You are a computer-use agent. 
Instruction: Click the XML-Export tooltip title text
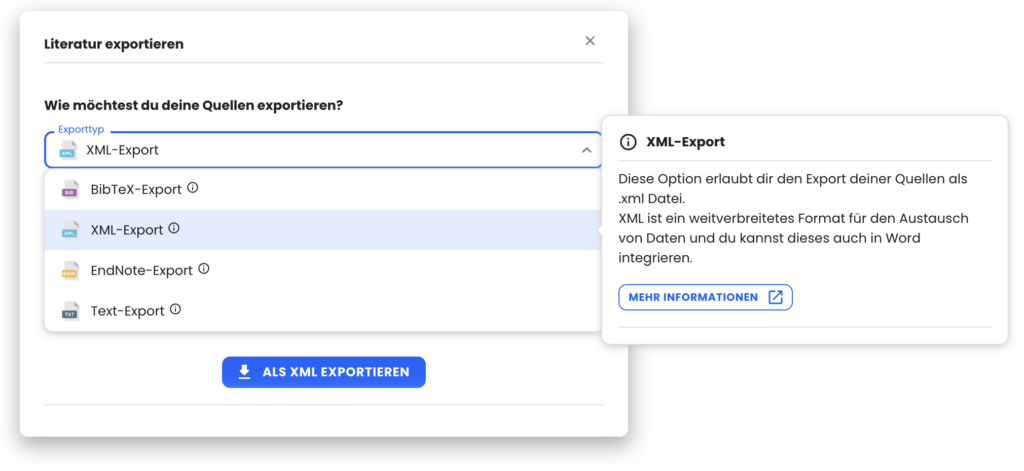pos(686,142)
